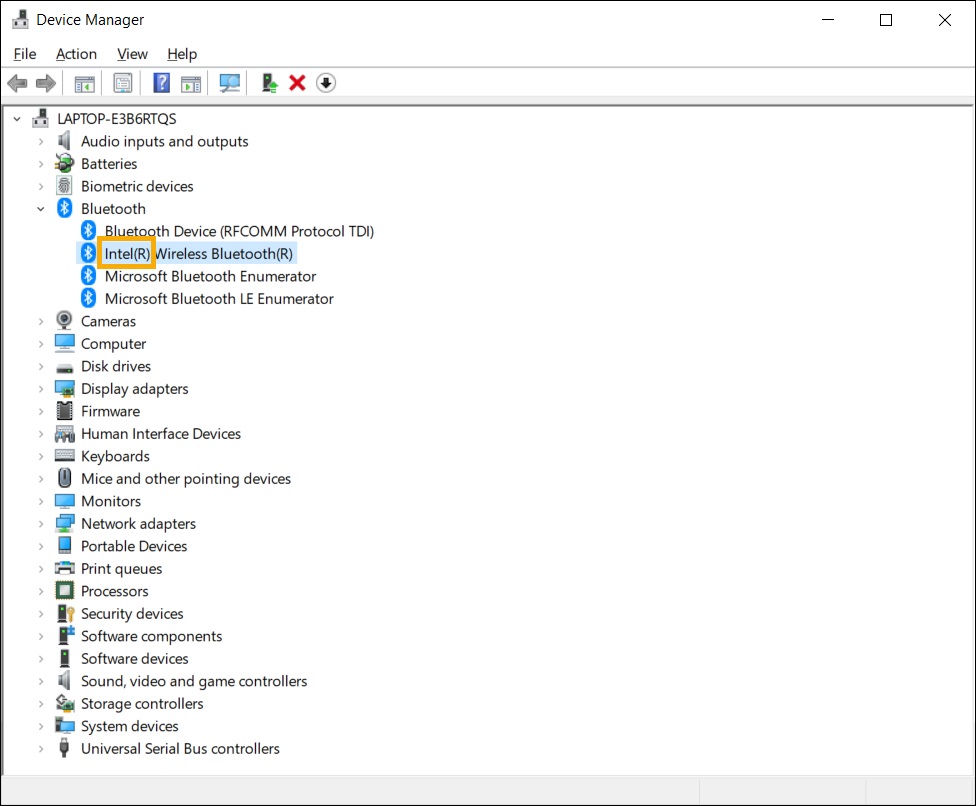Screen dimensions: 976x806
Task: Click the circled down-arrow Disable device icon
Action: click(x=326, y=83)
